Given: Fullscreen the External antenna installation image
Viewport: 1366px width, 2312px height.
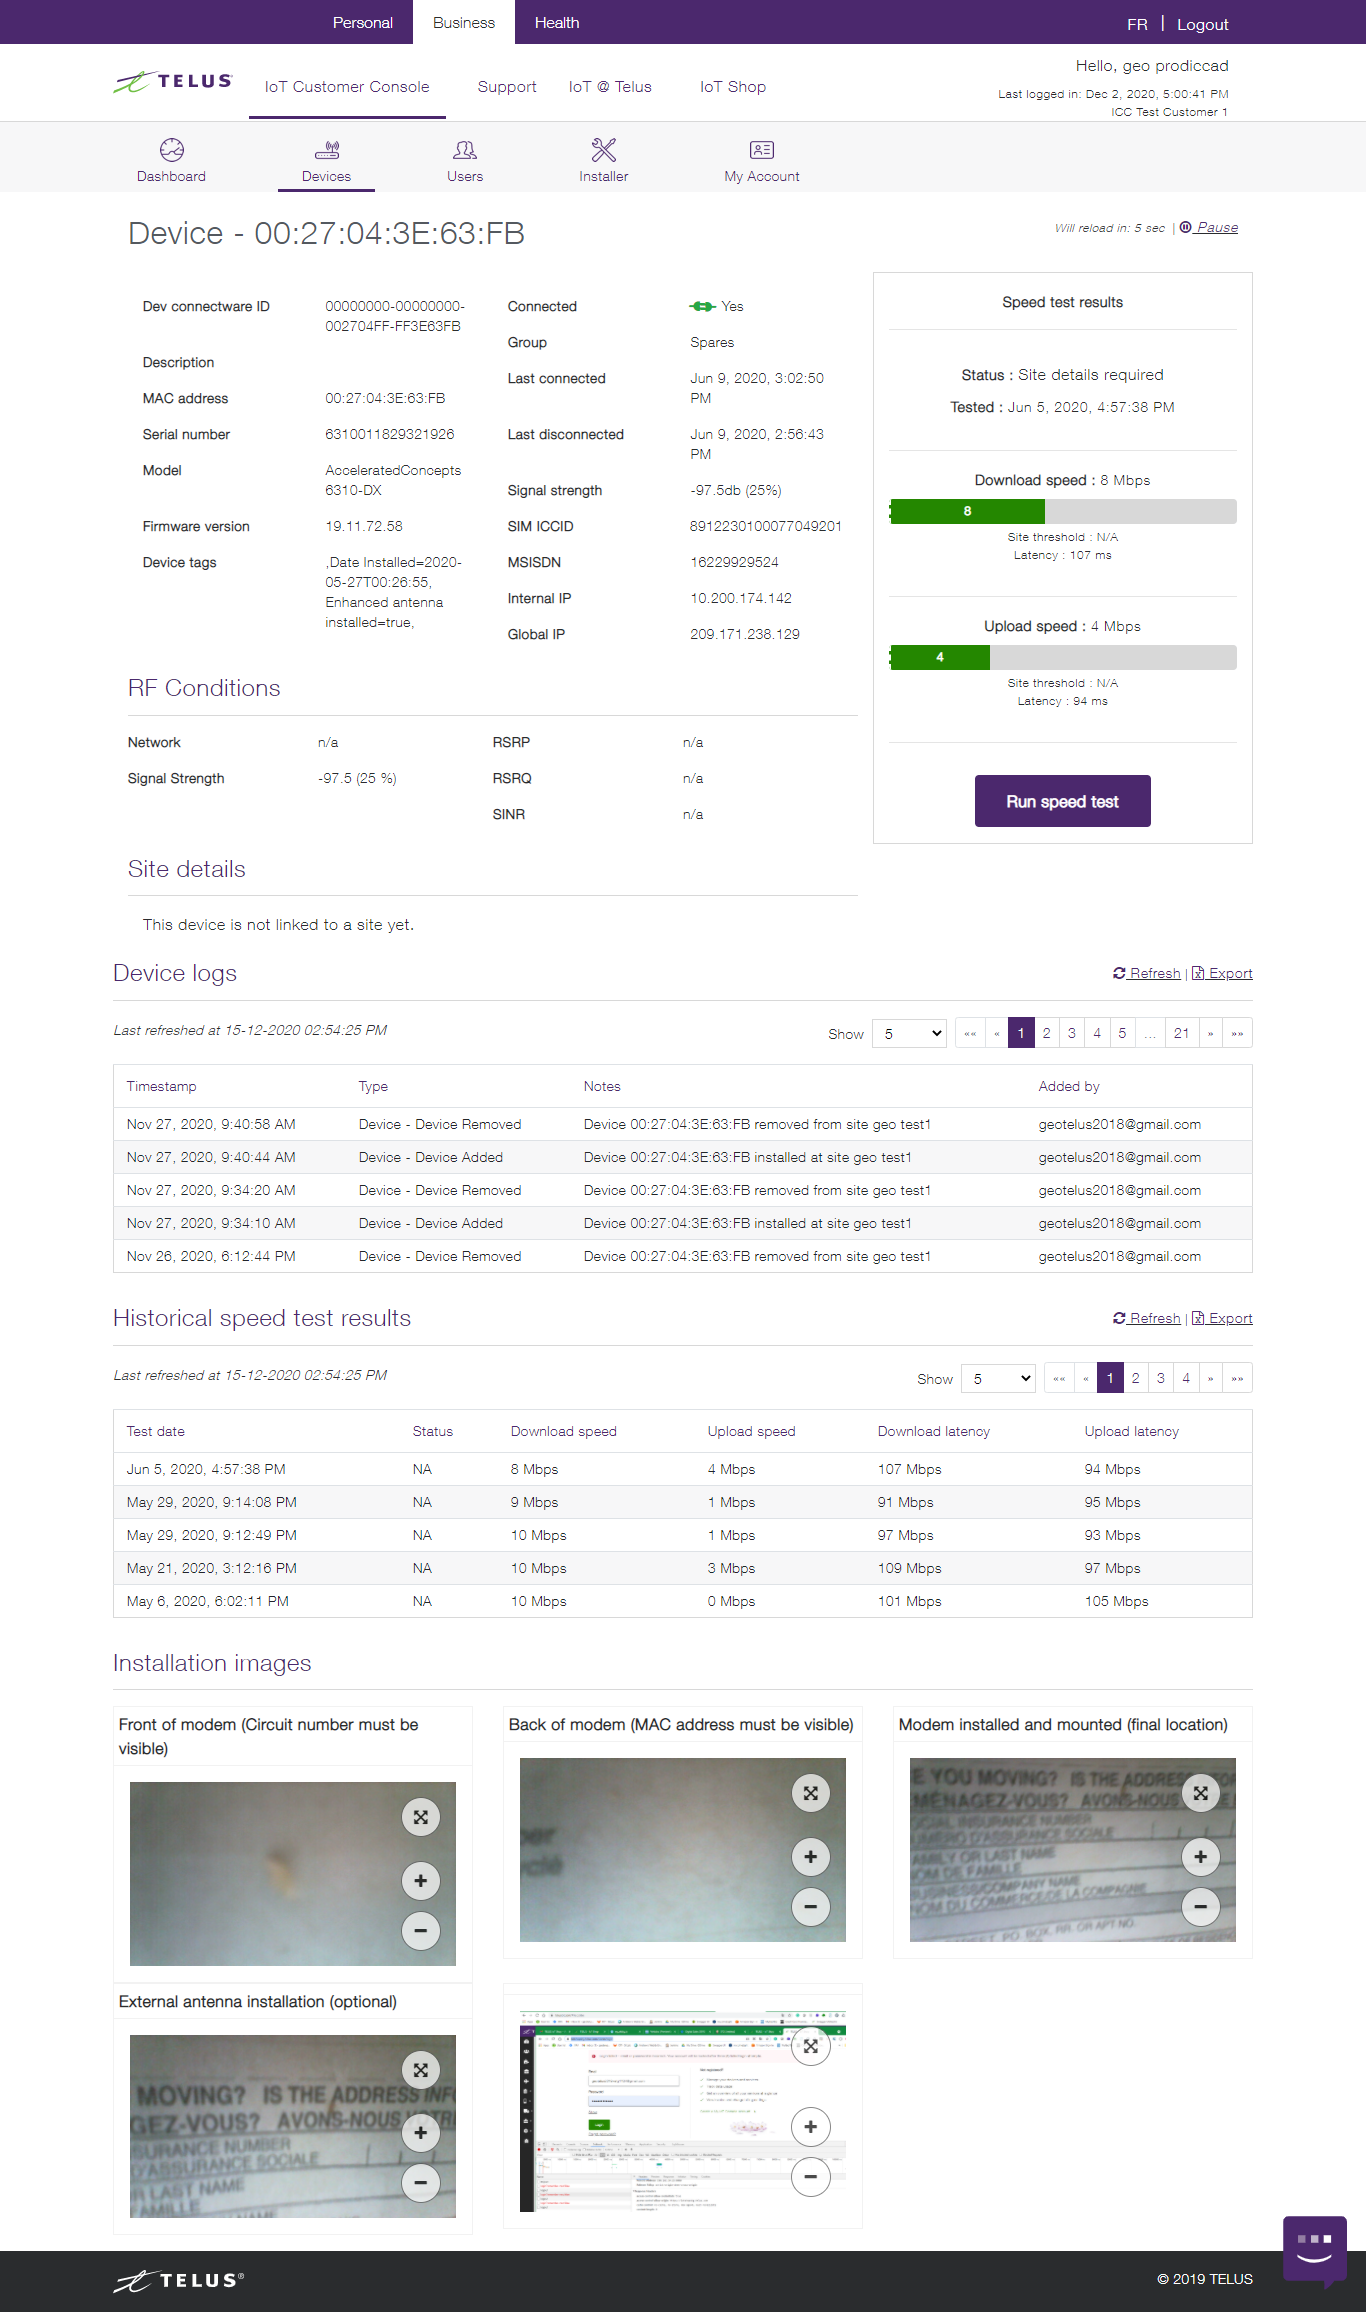Looking at the screenshot, I should (421, 2070).
